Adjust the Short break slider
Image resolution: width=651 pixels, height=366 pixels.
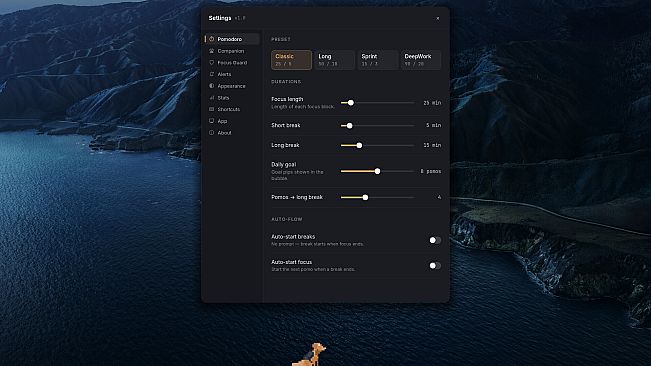click(377, 125)
